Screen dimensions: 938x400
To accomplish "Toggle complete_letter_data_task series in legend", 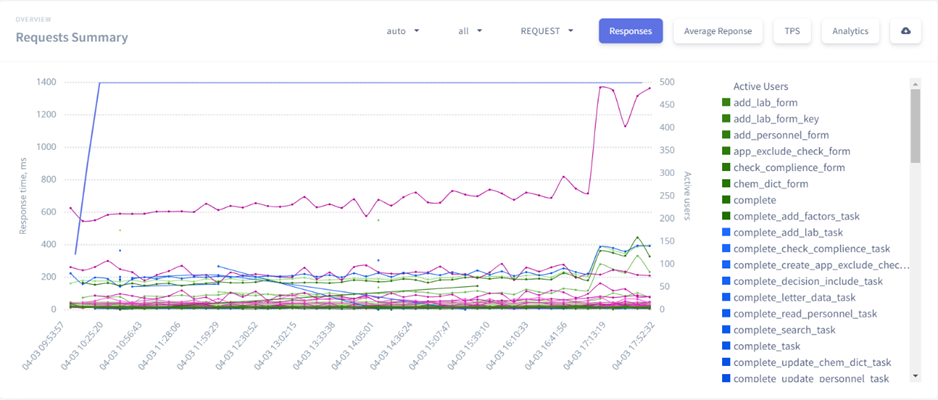I will point(789,297).
